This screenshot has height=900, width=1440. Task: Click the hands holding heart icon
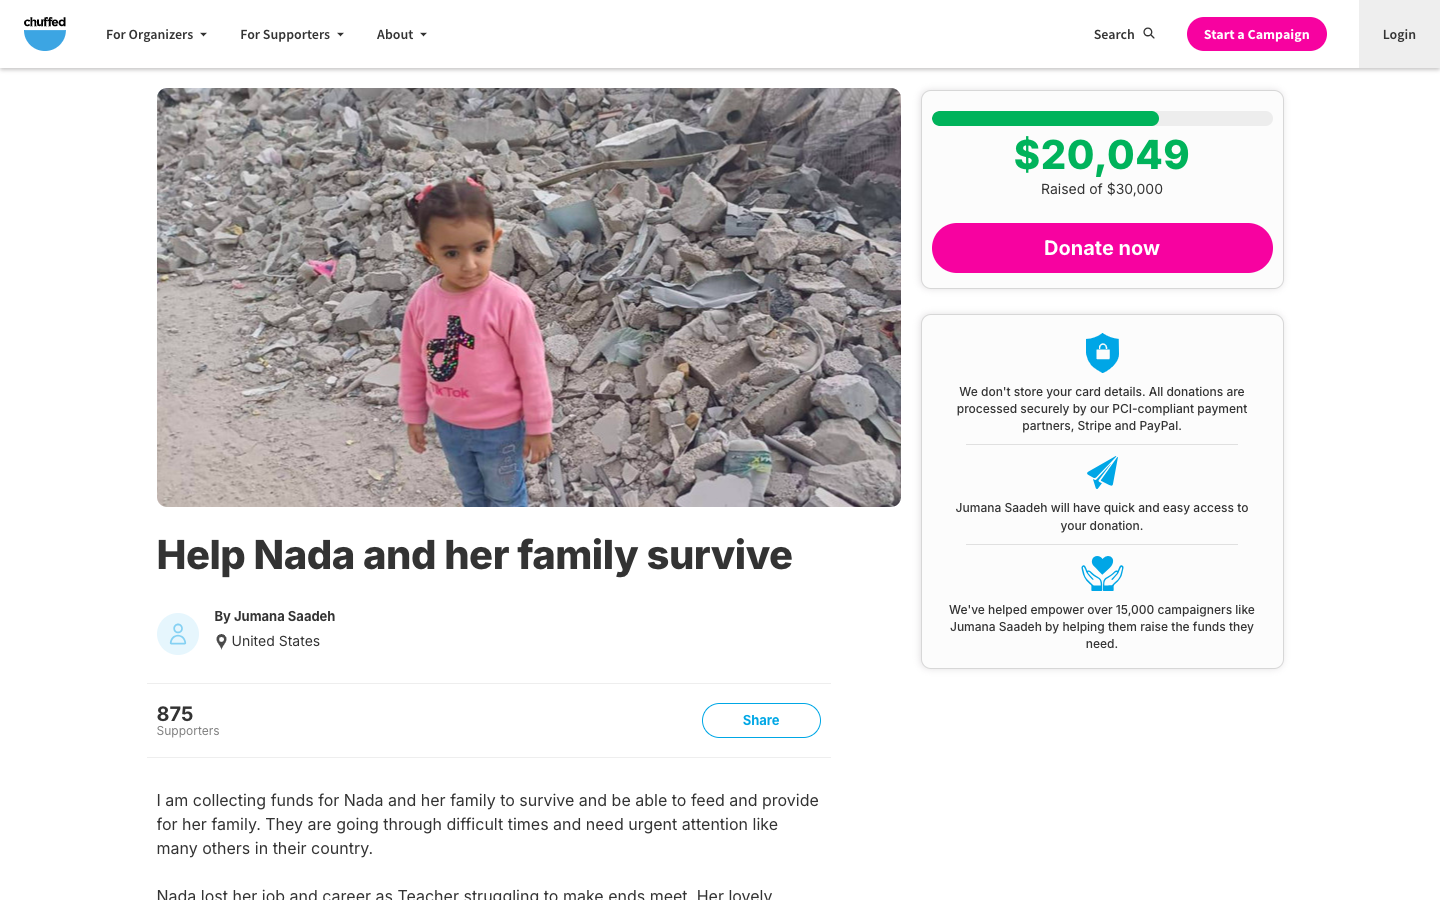[x=1102, y=573]
